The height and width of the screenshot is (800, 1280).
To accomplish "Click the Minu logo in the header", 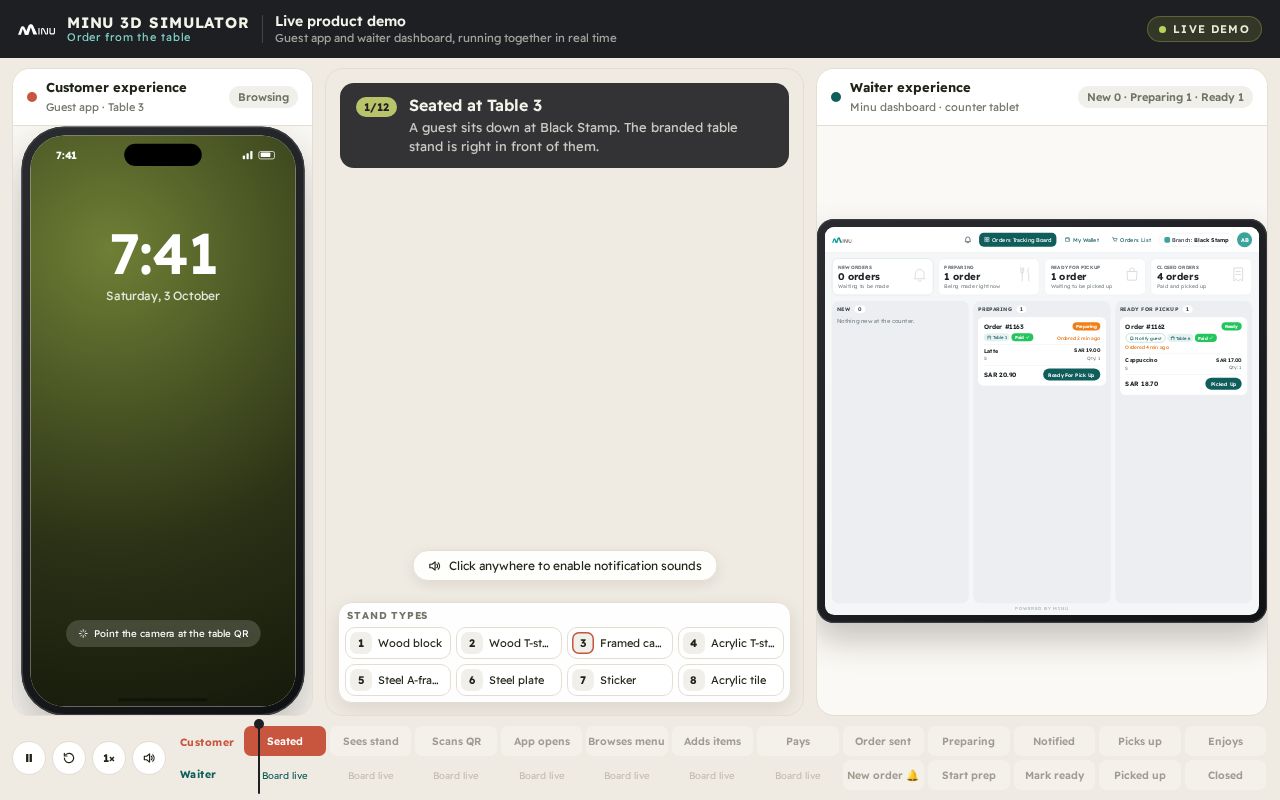I will 37,30.
